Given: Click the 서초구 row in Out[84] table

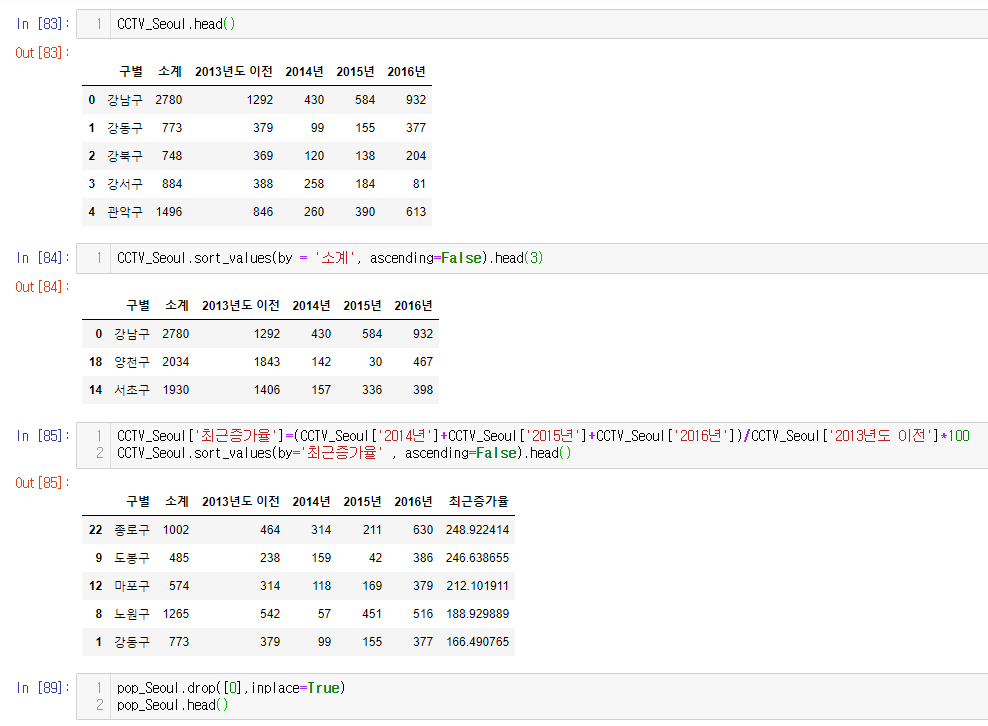Looking at the screenshot, I should (x=132, y=389).
